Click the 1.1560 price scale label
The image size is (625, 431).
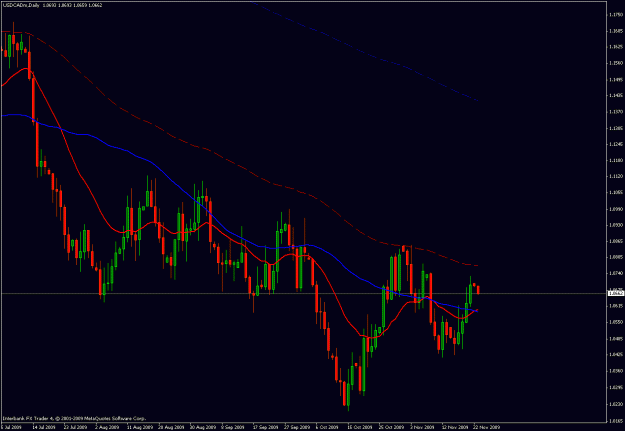click(616, 63)
